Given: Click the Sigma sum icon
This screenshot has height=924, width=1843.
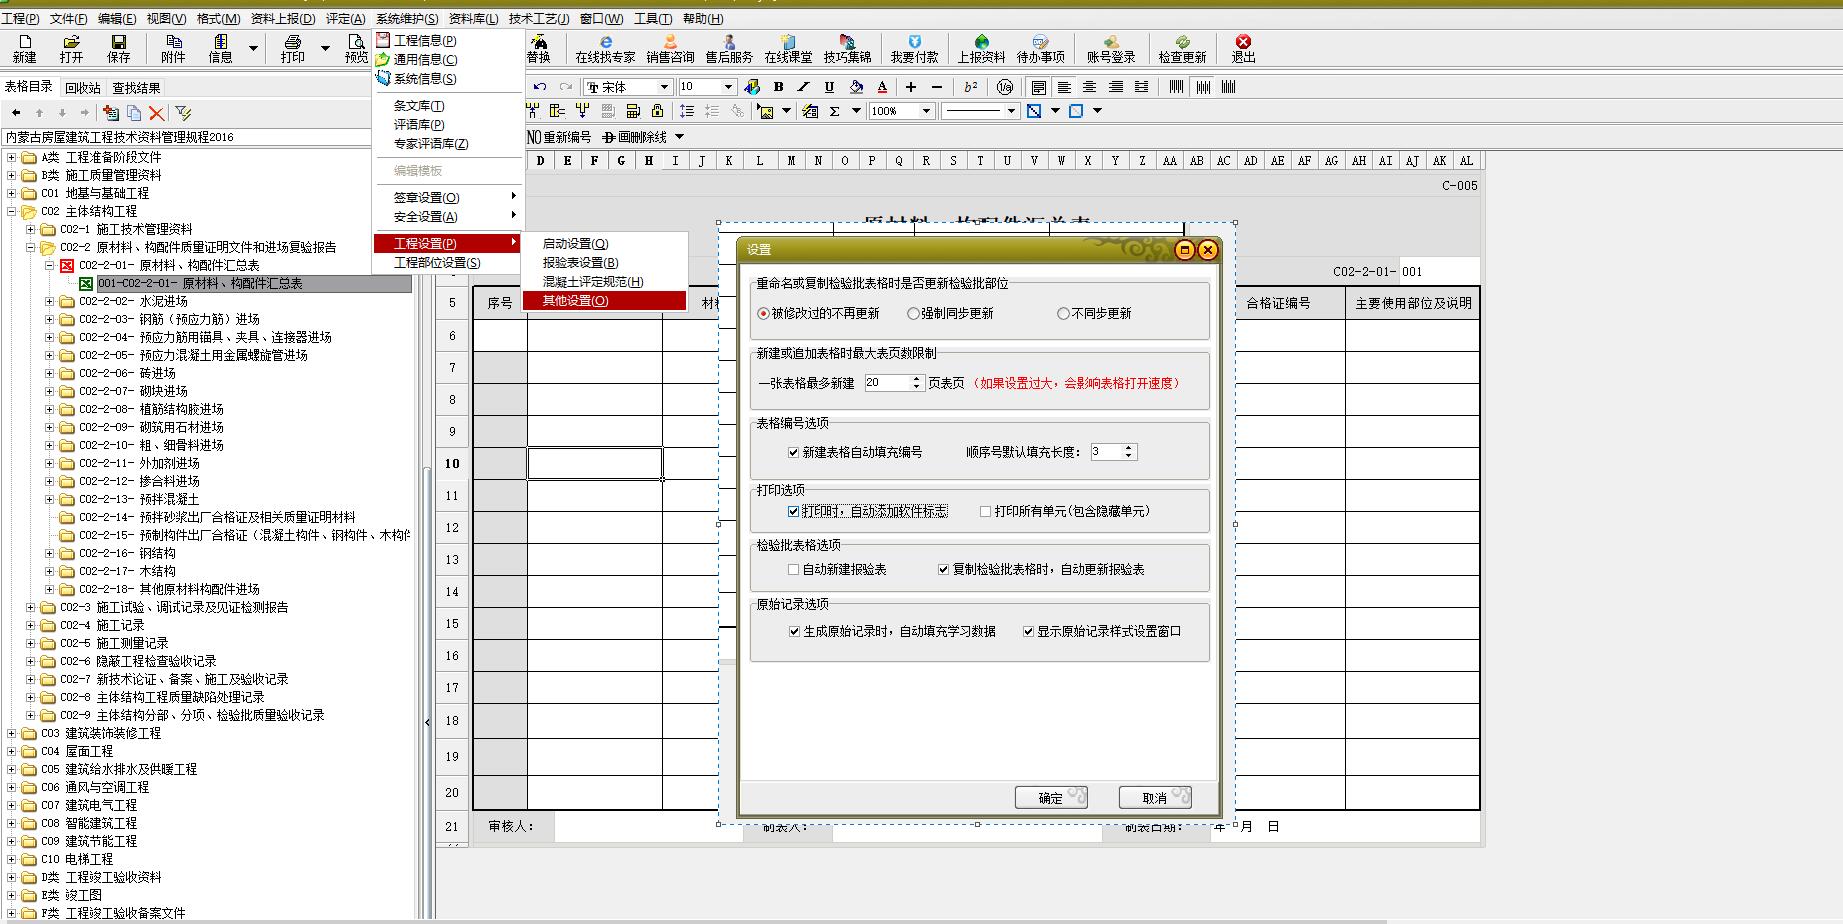Looking at the screenshot, I should 834,111.
